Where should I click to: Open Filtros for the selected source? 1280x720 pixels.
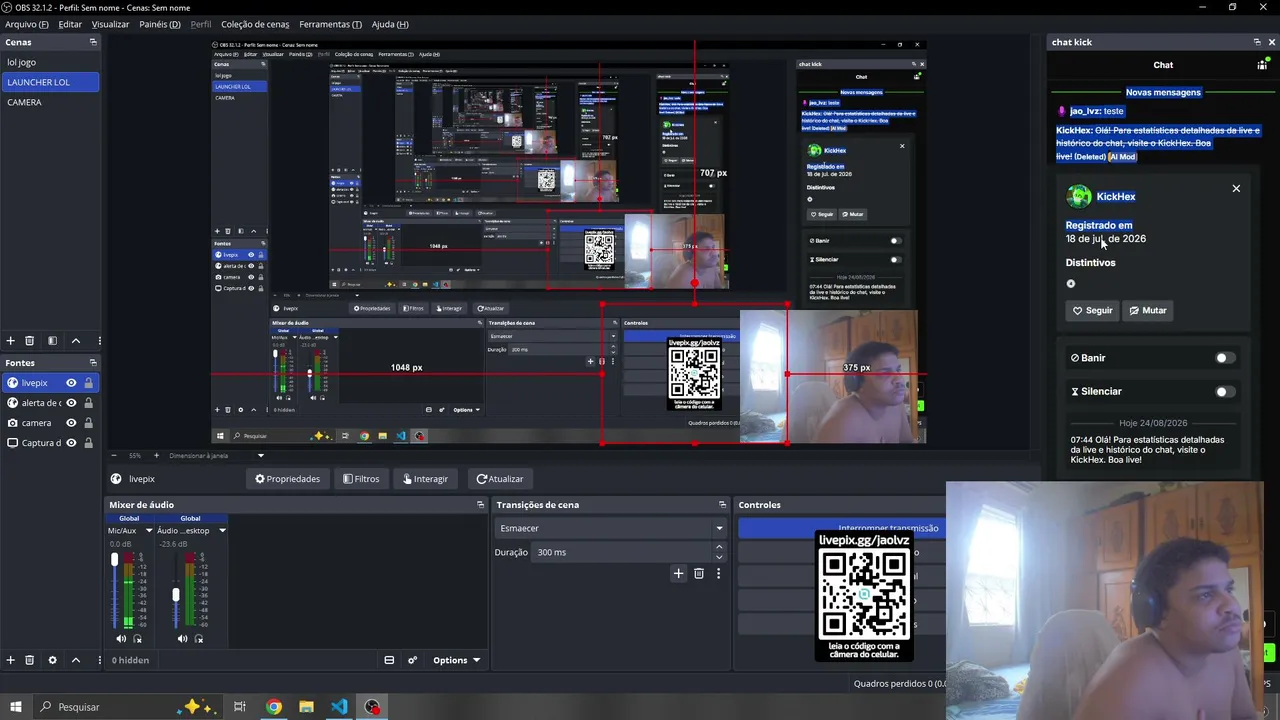[361, 479]
